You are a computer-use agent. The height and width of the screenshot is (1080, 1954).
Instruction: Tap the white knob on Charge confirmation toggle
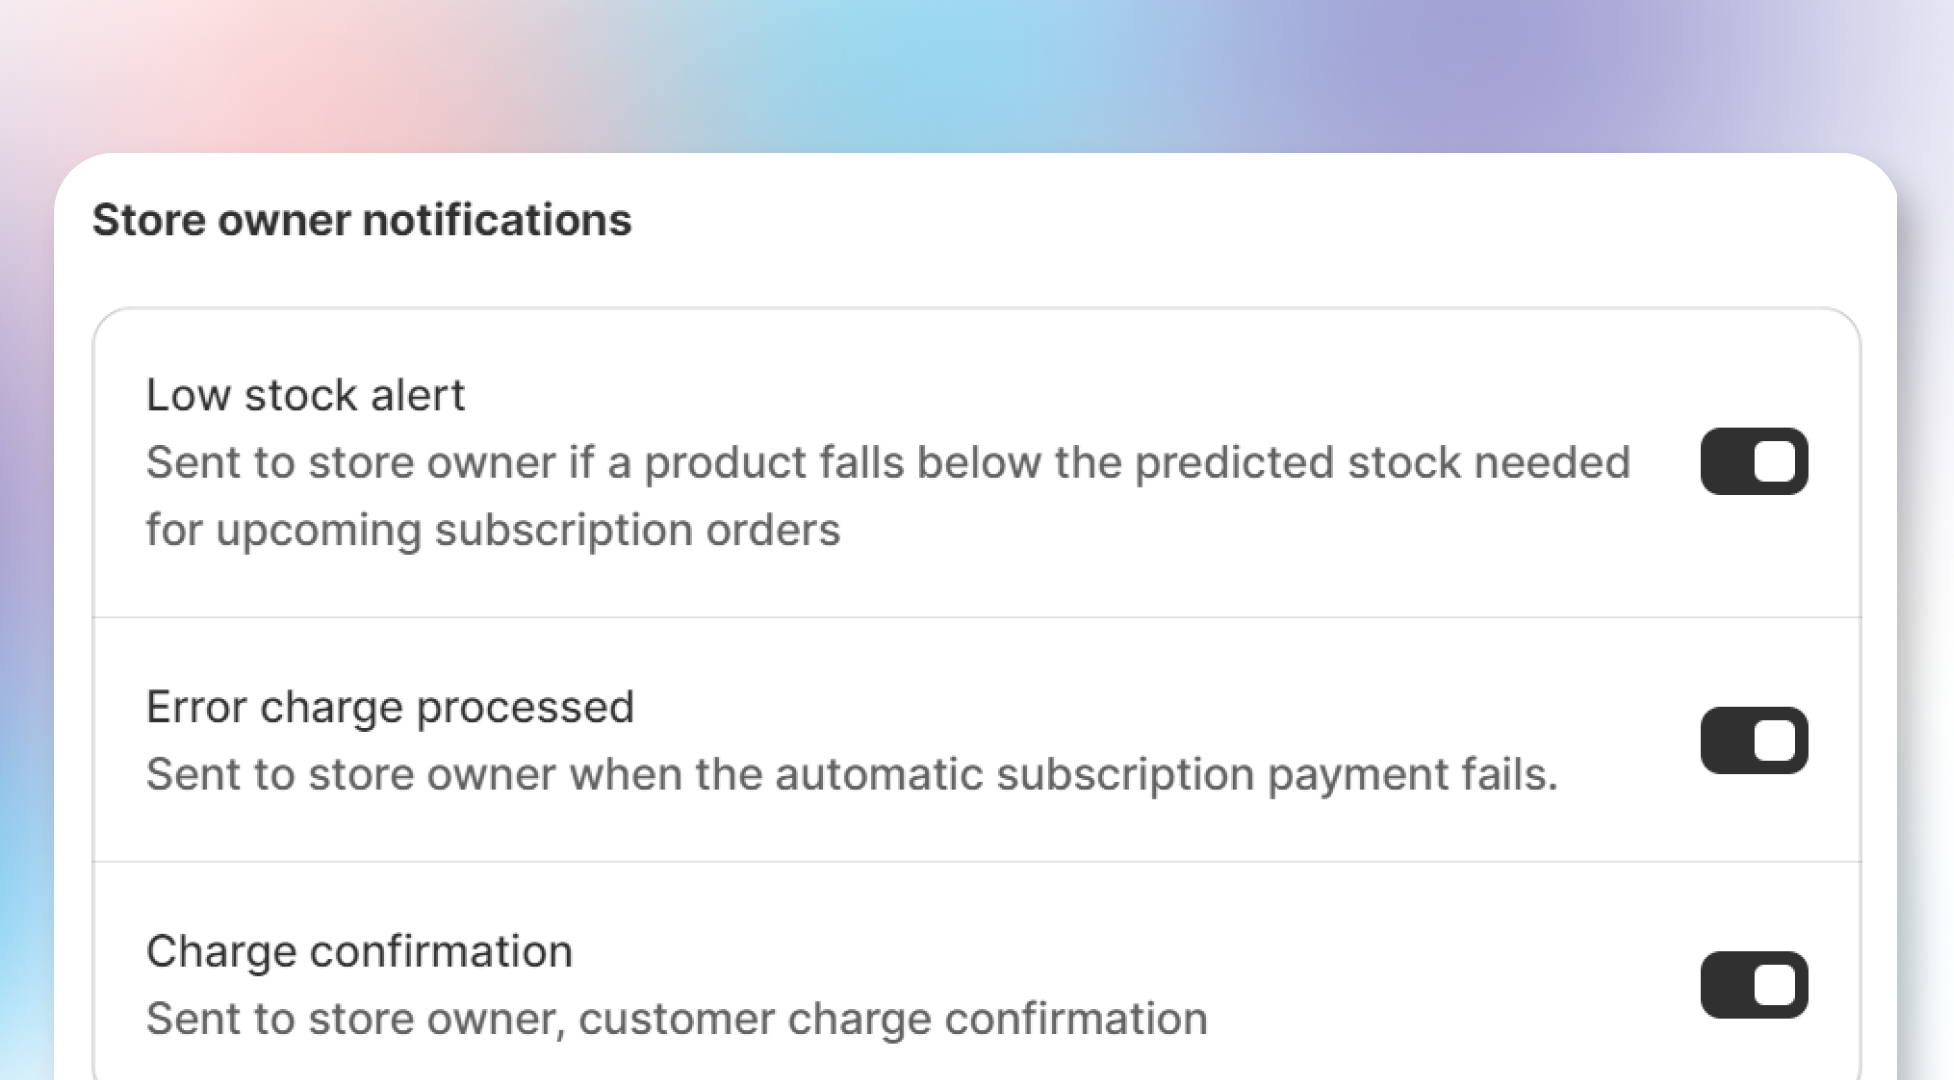1774,984
